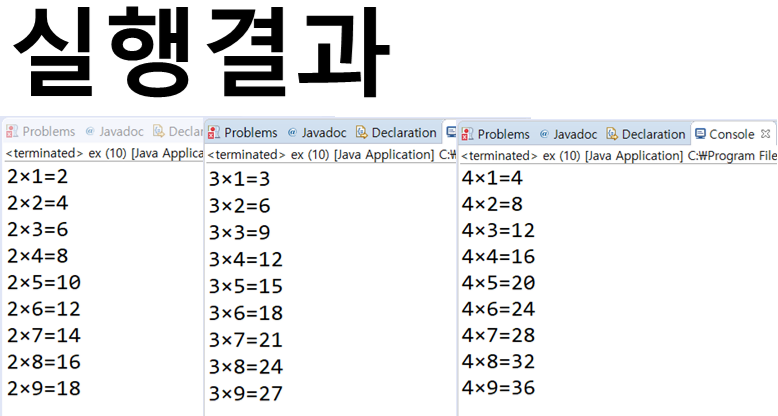778x416 pixels.
Task: Select the output line 2×7=14
Action: [x=44, y=336]
